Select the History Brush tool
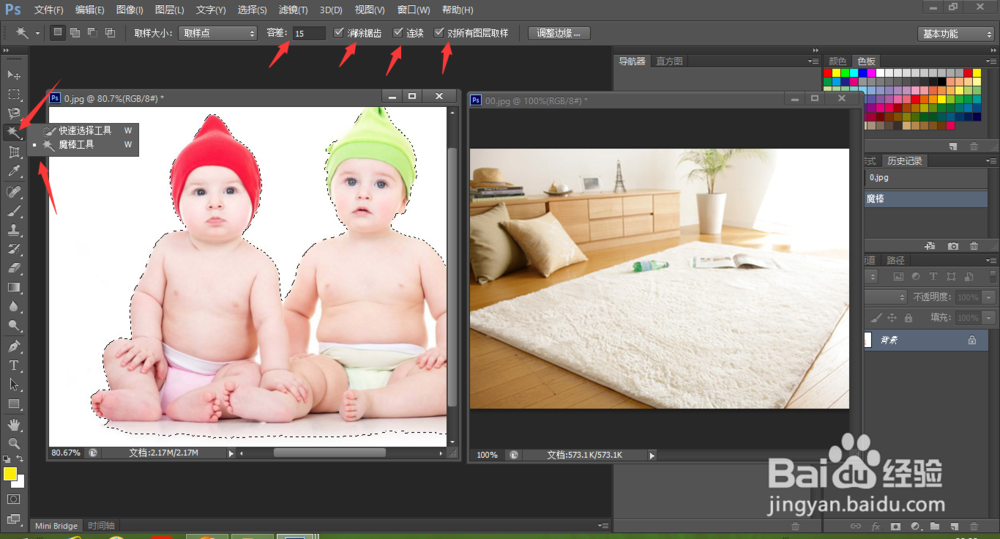This screenshot has width=1000, height=539. click(13, 249)
